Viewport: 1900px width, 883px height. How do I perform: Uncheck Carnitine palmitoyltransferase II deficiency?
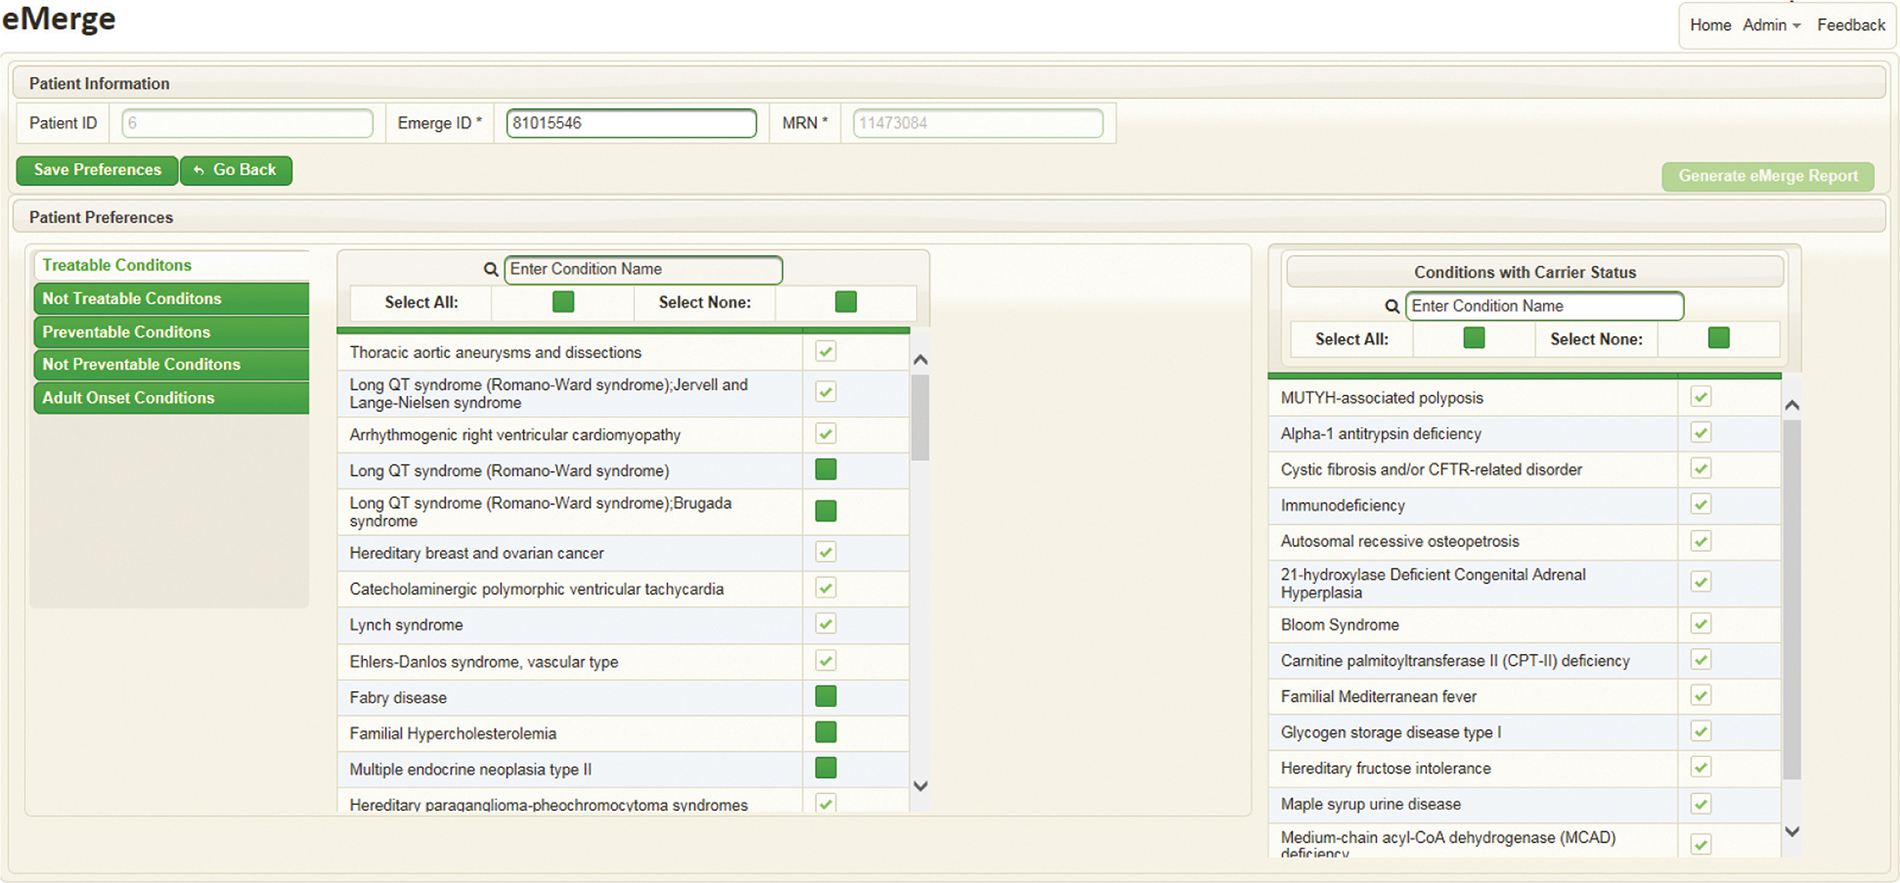pos(1701,660)
